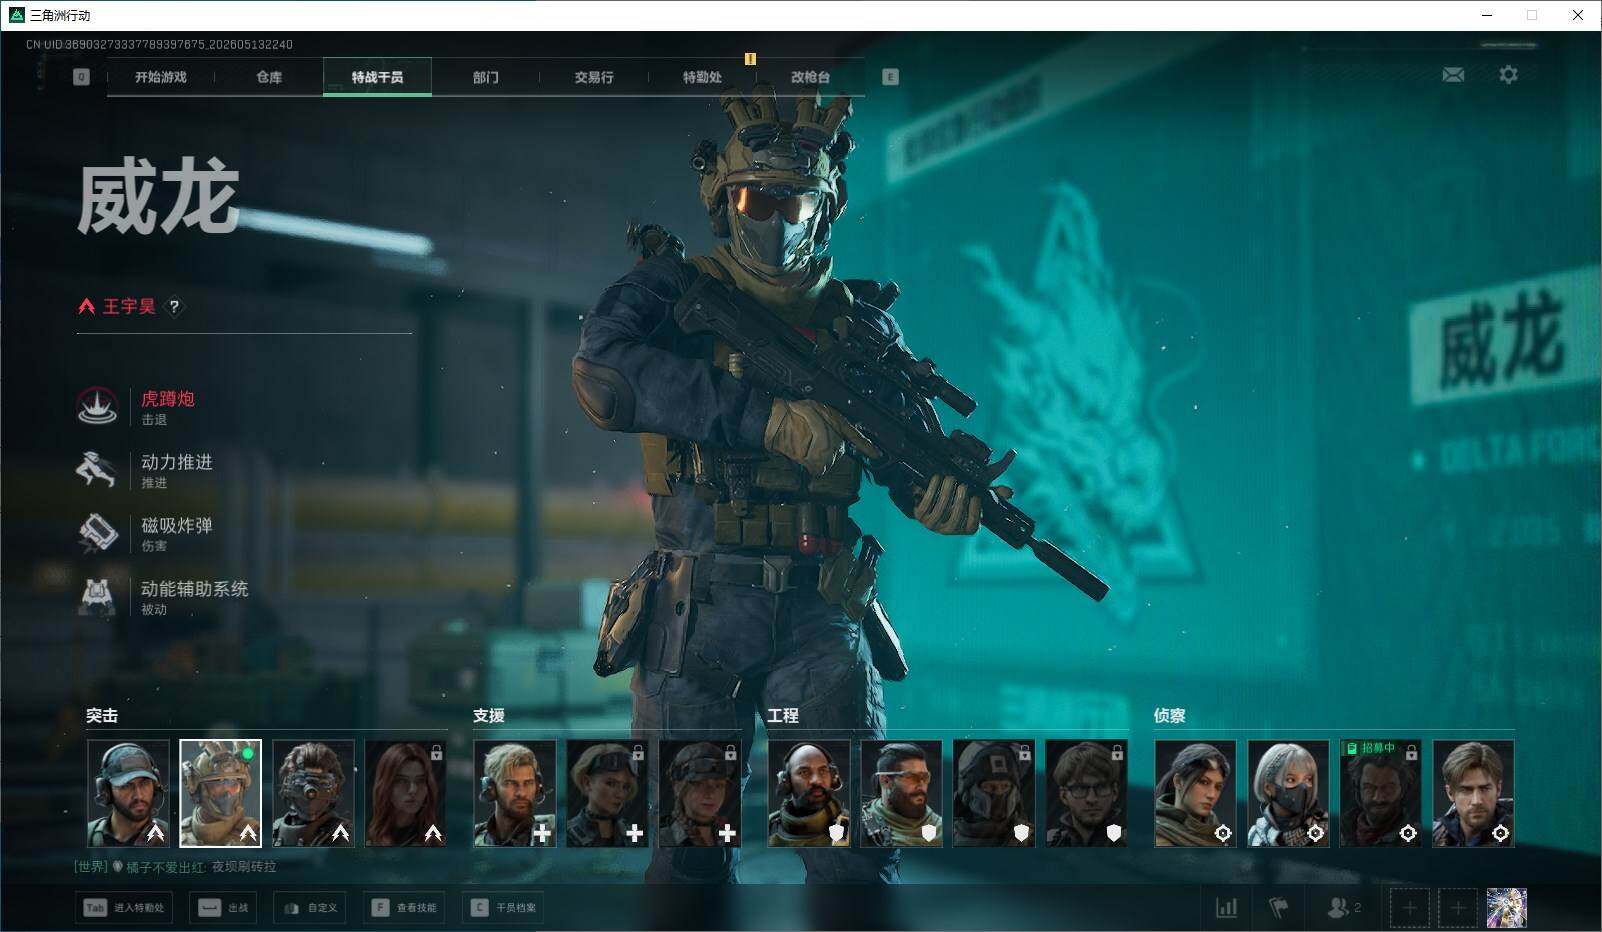Select the 动力推进 skill icon
The image size is (1602, 932).
(x=98, y=469)
